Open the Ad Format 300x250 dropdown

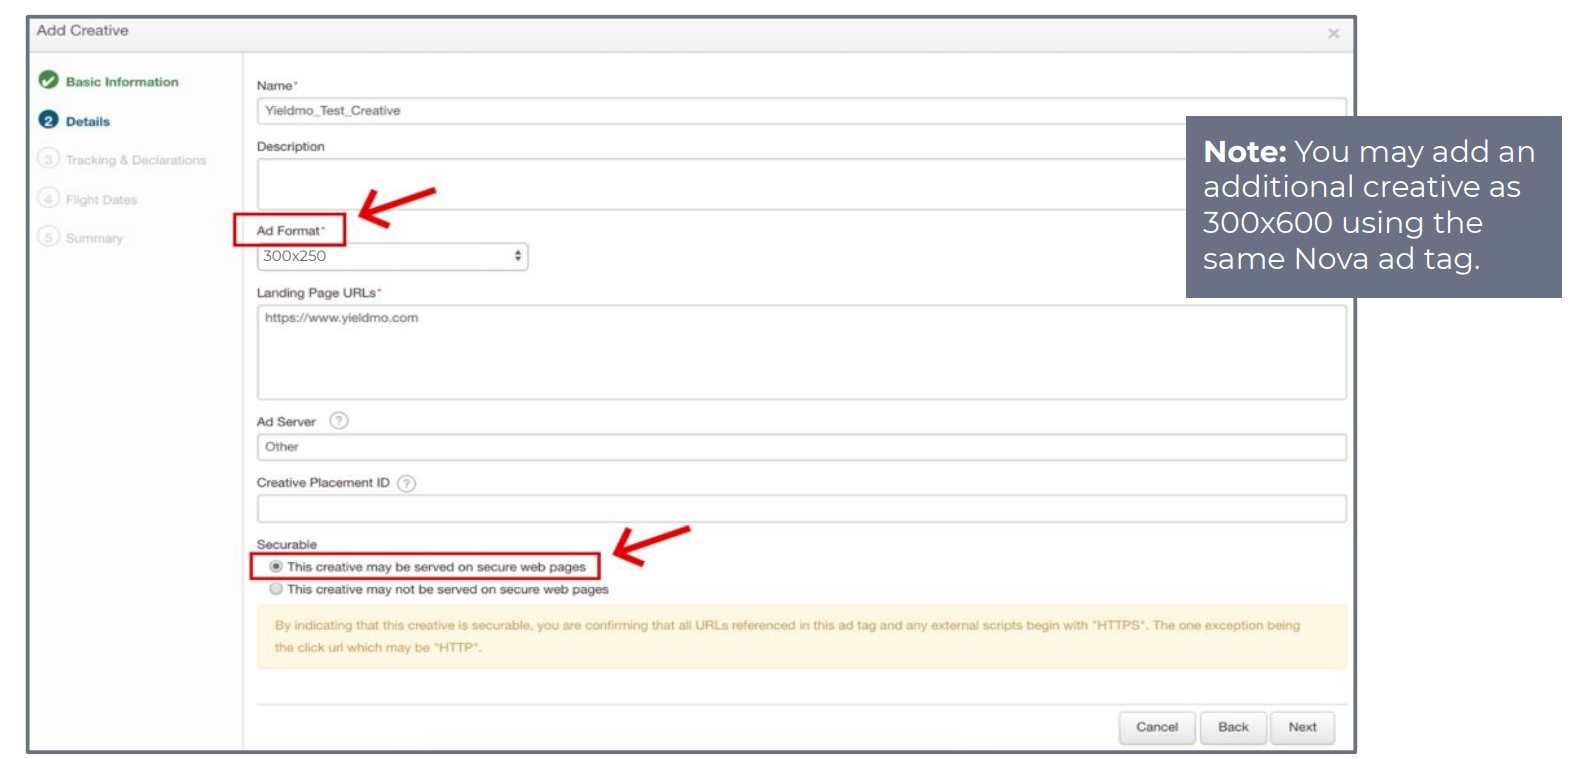click(392, 256)
